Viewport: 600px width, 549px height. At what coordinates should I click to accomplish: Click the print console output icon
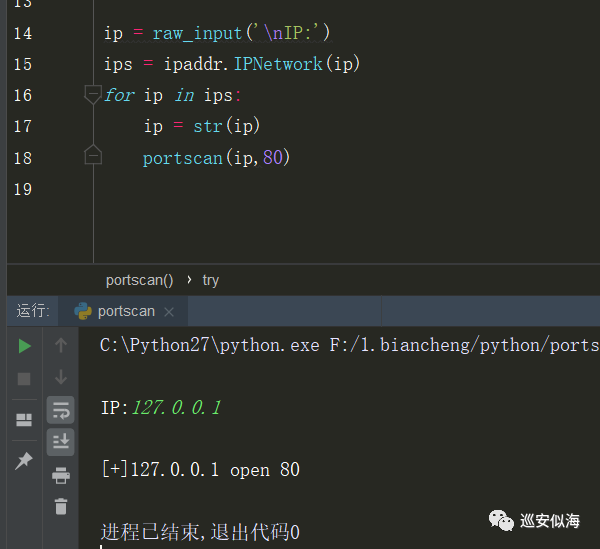click(x=61, y=475)
